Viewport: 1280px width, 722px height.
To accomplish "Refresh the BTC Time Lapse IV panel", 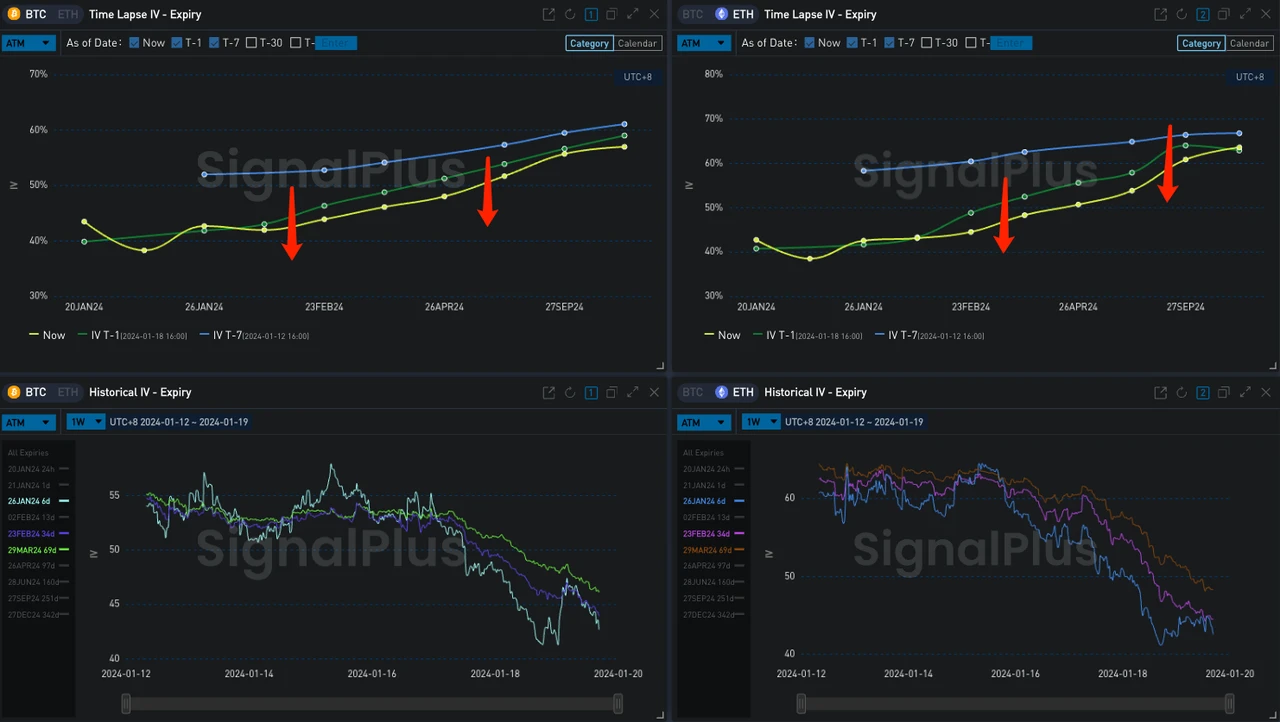I will pos(568,14).
